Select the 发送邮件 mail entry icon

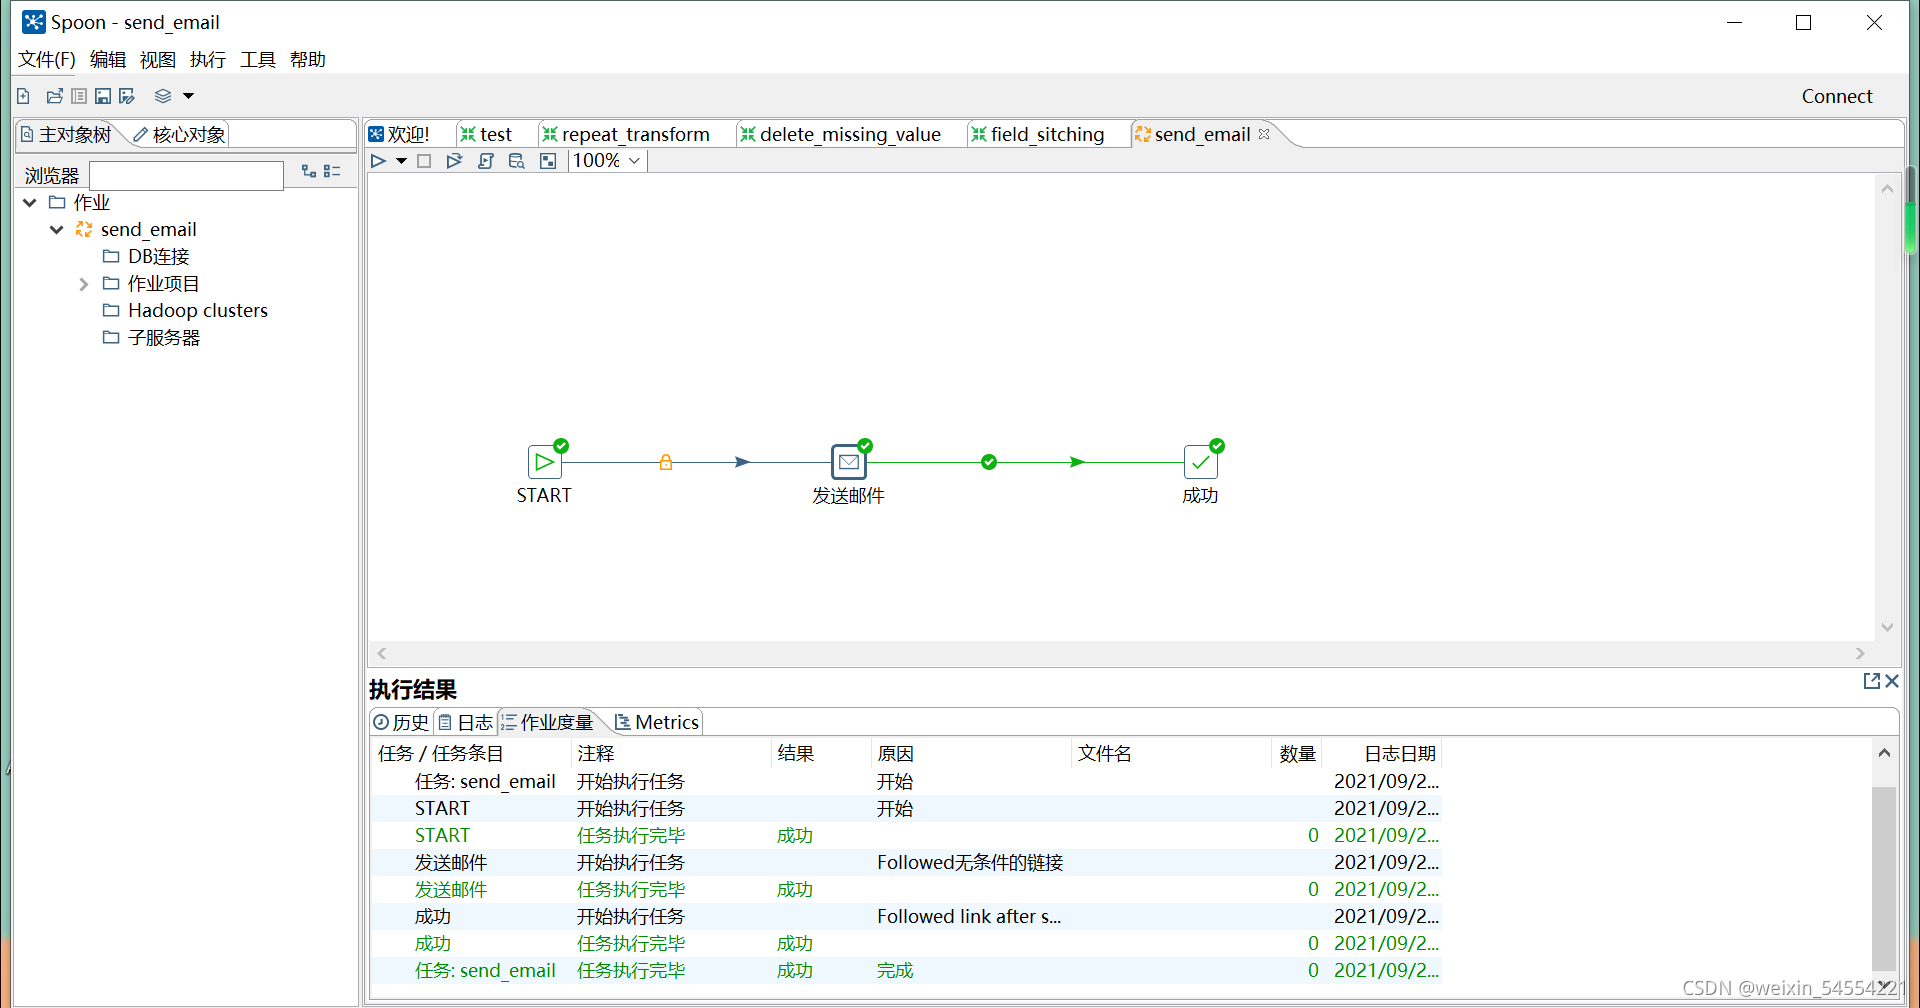coord(849,462)
